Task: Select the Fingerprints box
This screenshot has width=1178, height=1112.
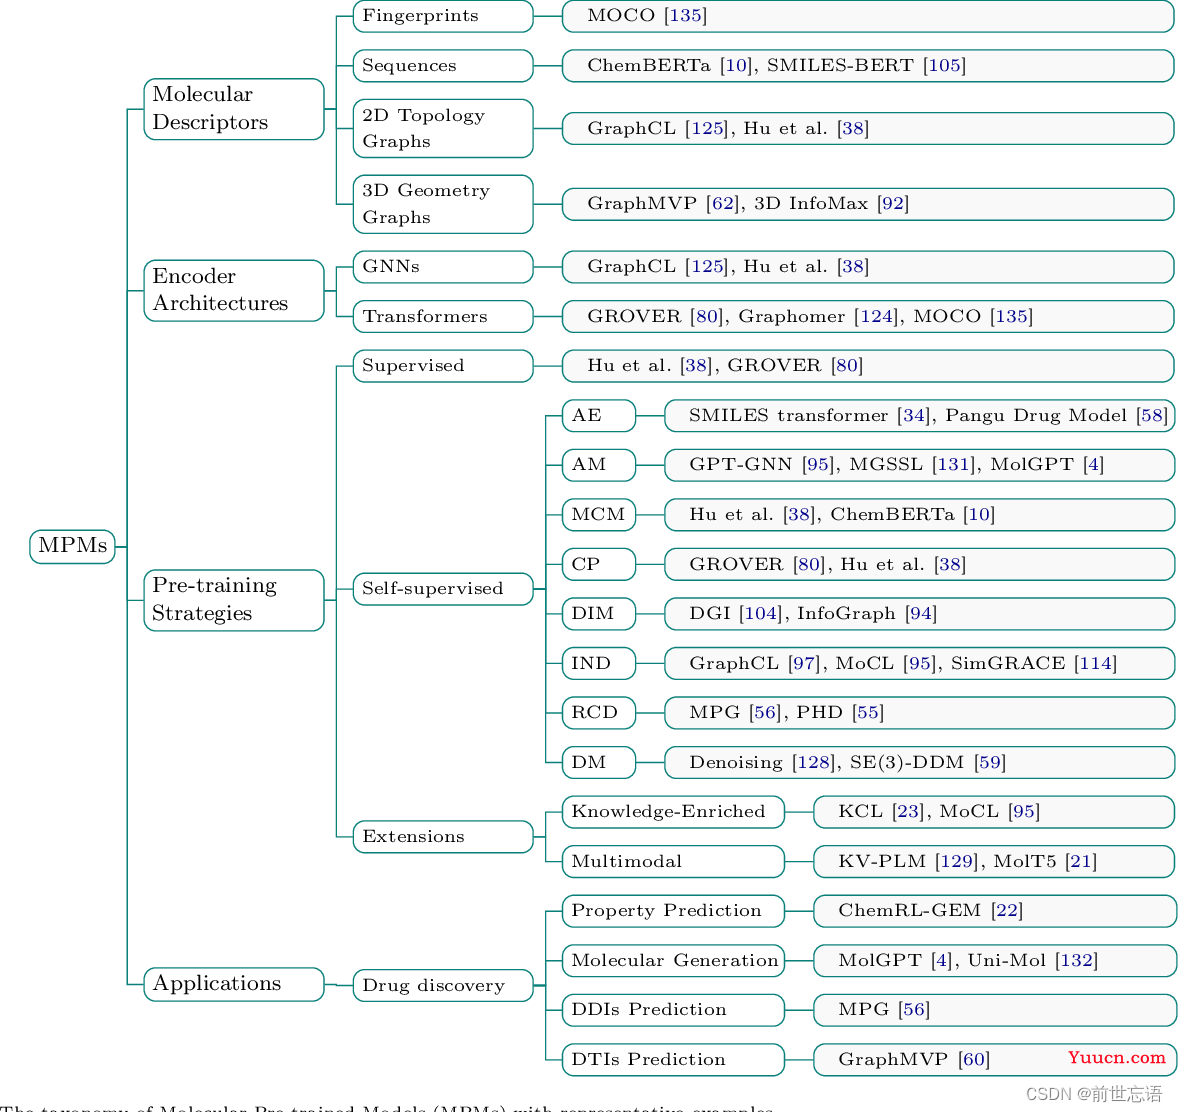Action: pyautogui.click(x=443, y=16)
